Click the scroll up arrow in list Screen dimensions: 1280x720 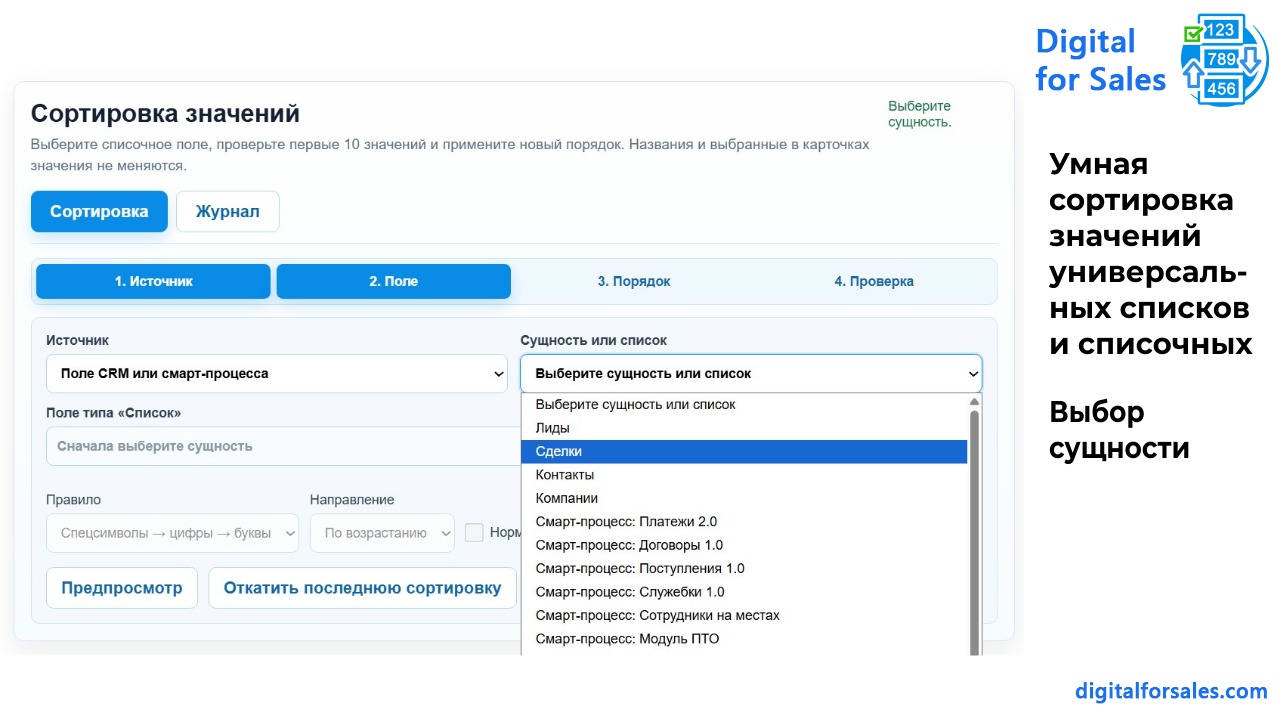point(975,402)
